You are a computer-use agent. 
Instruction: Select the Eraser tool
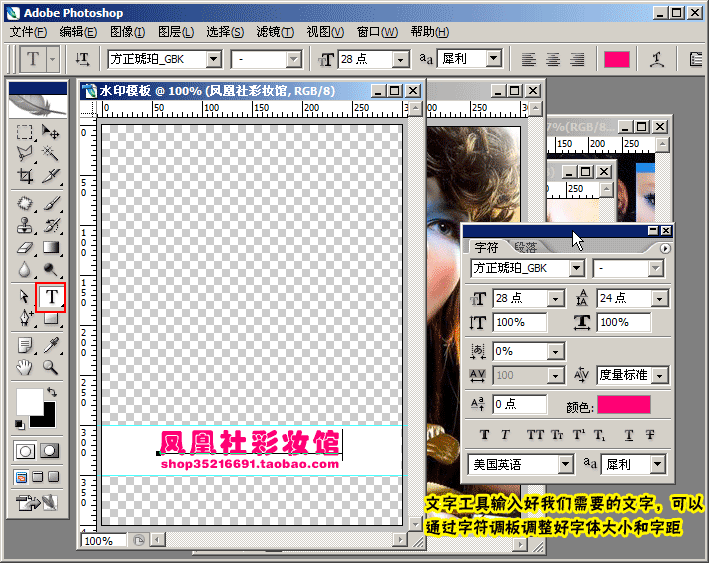24,247
